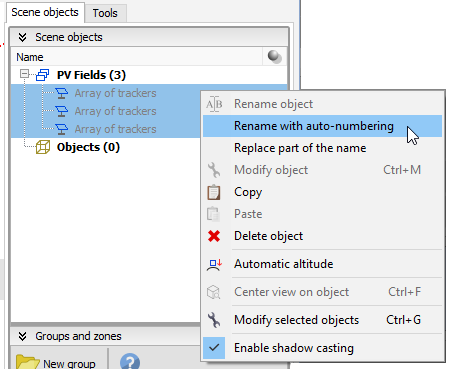This screenshot has width=449, height=369.
Task: Click the third tracker array icon
Action: pyautogui.click(x=62, y=129)
